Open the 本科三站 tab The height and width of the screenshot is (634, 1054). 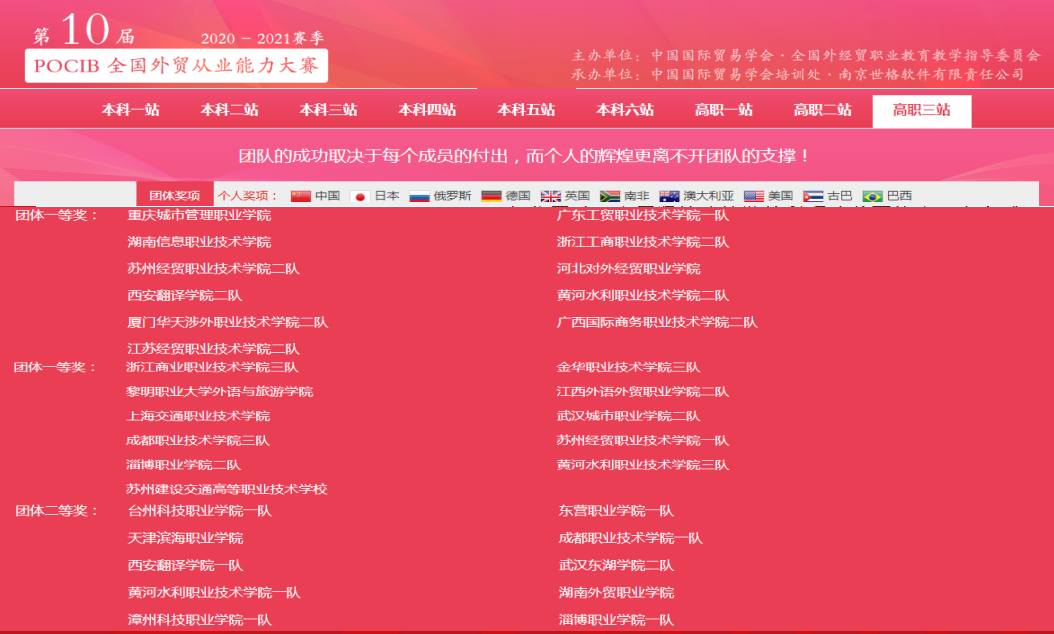328,111
